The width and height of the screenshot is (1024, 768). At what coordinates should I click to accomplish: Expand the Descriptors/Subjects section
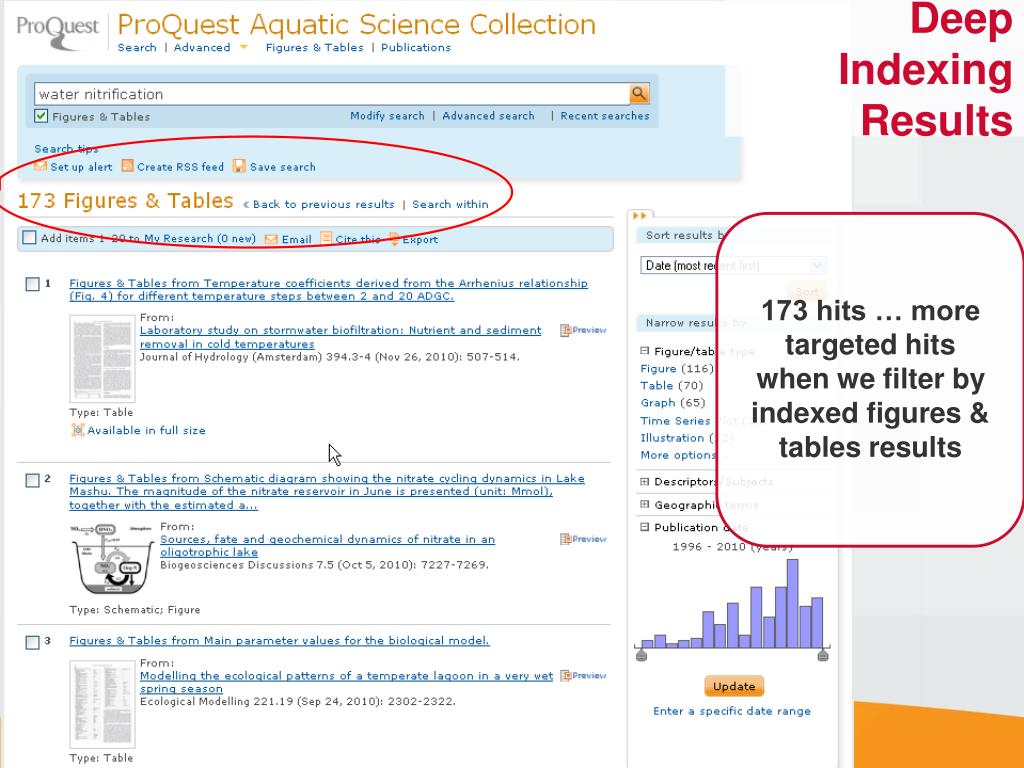645,481
